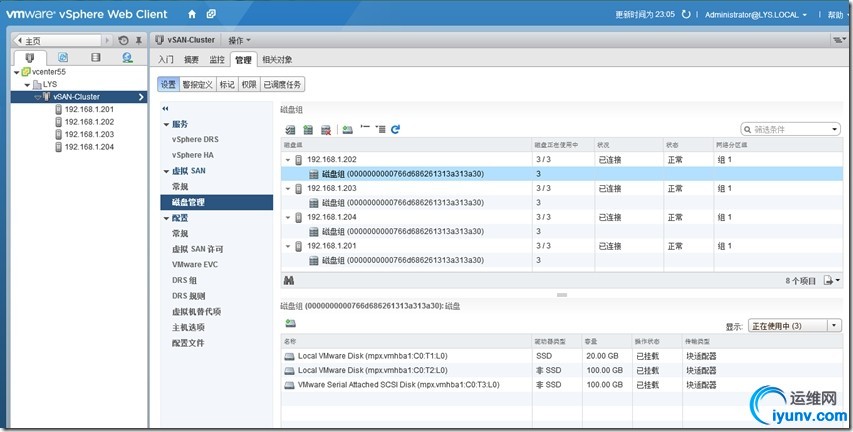Click the claim disks toolbar icon
Viewport: 853px width, 432px height.
click(290, 129)
